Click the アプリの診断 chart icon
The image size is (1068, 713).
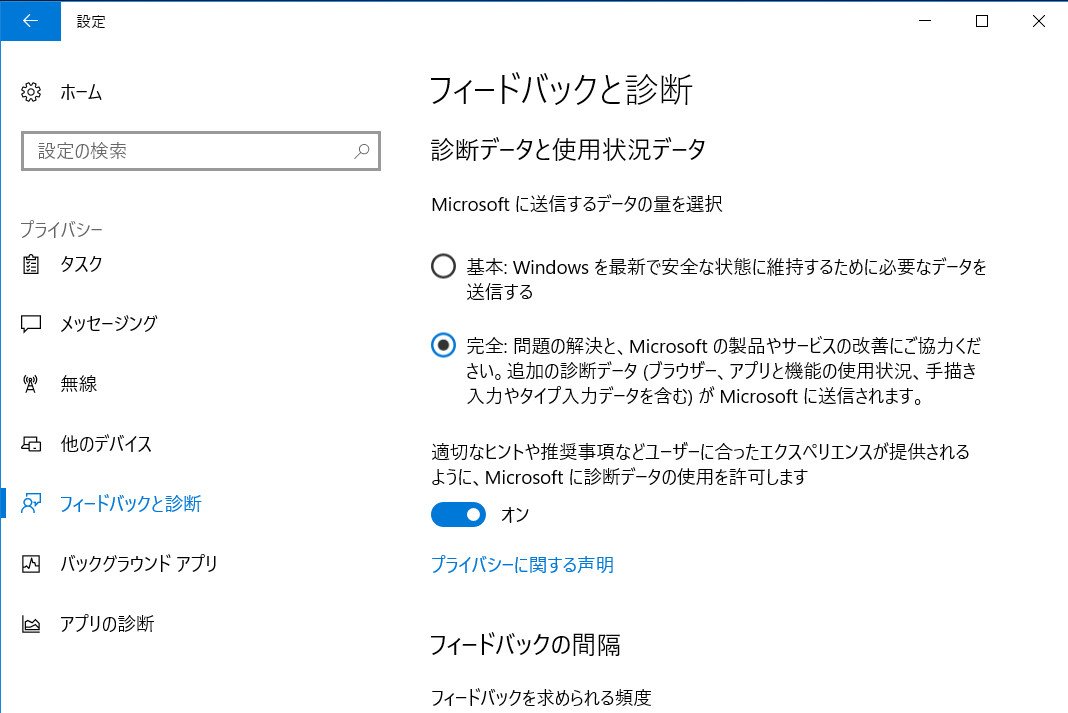click(31, 624)
